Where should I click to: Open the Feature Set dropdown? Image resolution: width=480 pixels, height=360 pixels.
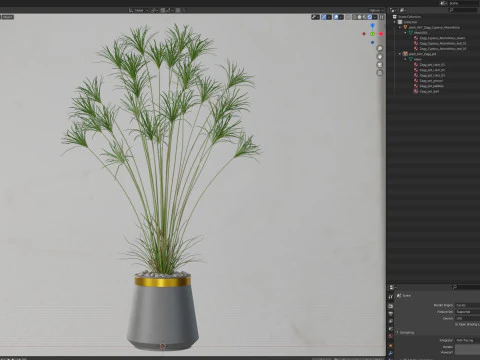468,312
